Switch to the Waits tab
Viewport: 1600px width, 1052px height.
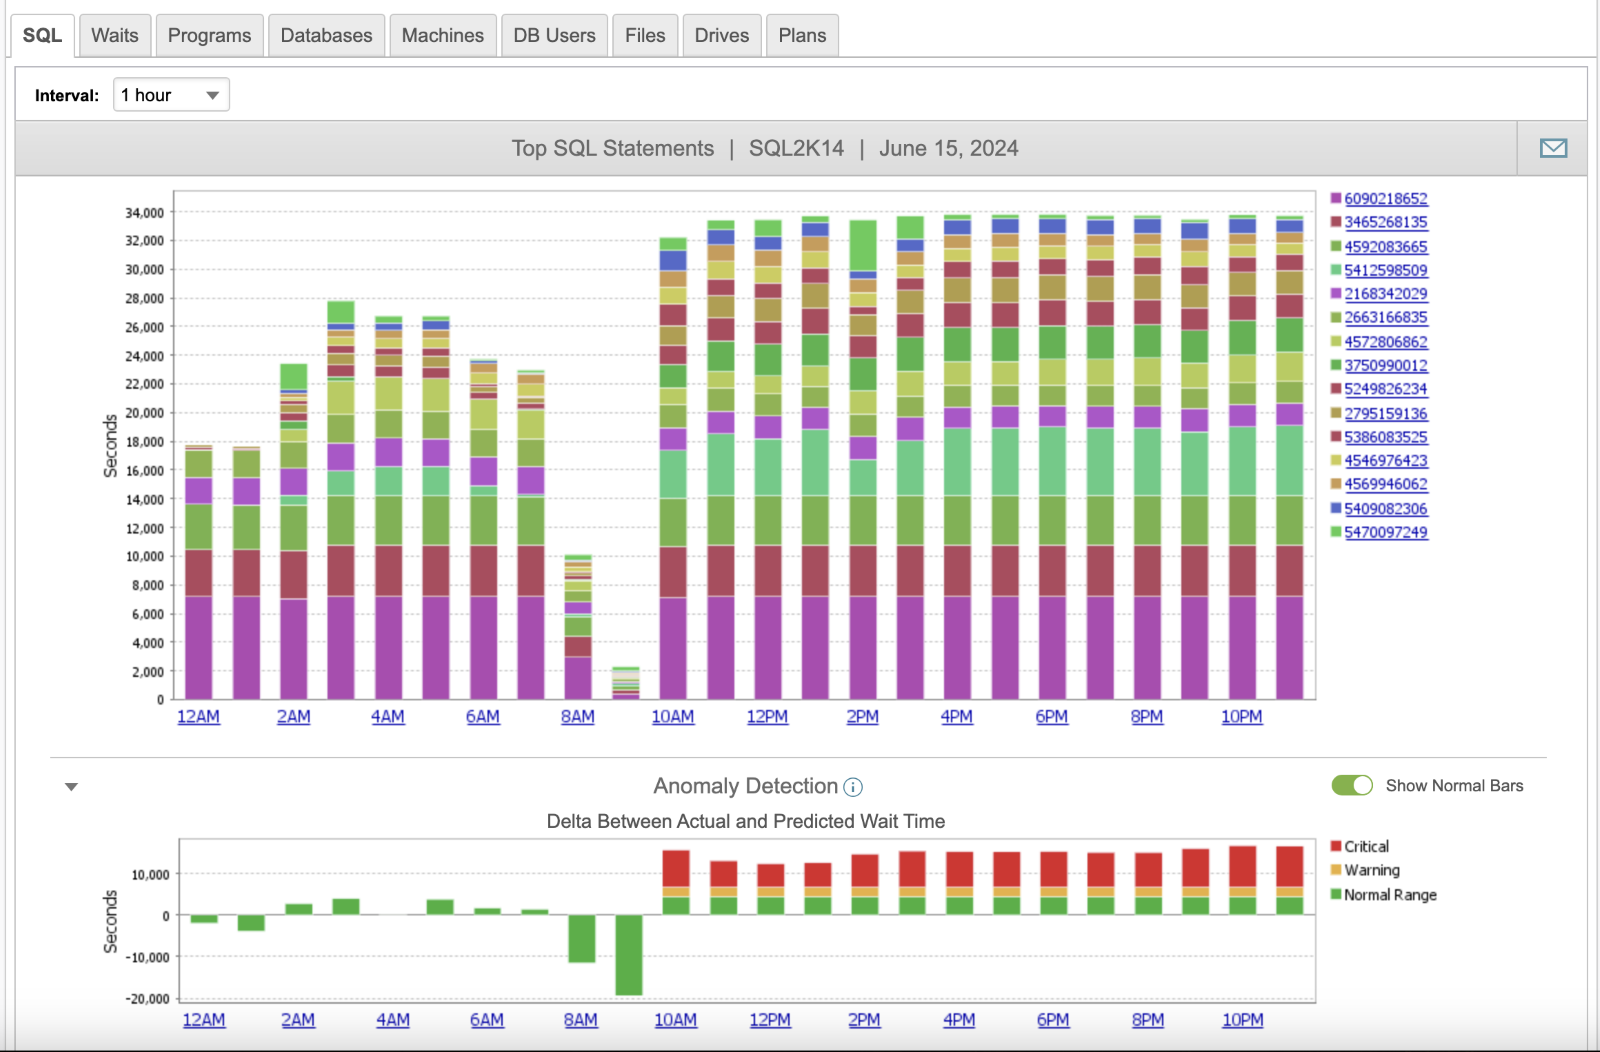click(115, 35)
